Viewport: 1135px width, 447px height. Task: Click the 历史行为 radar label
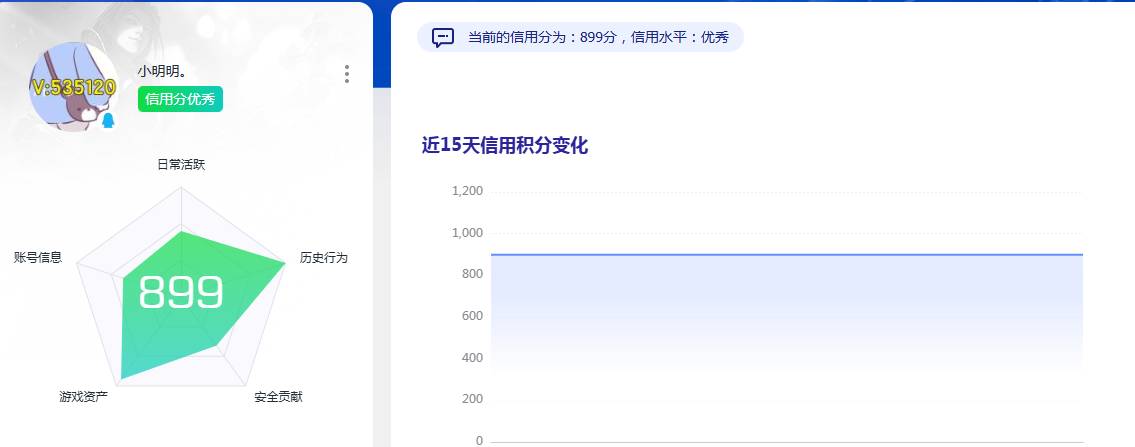tap(324, 257)
